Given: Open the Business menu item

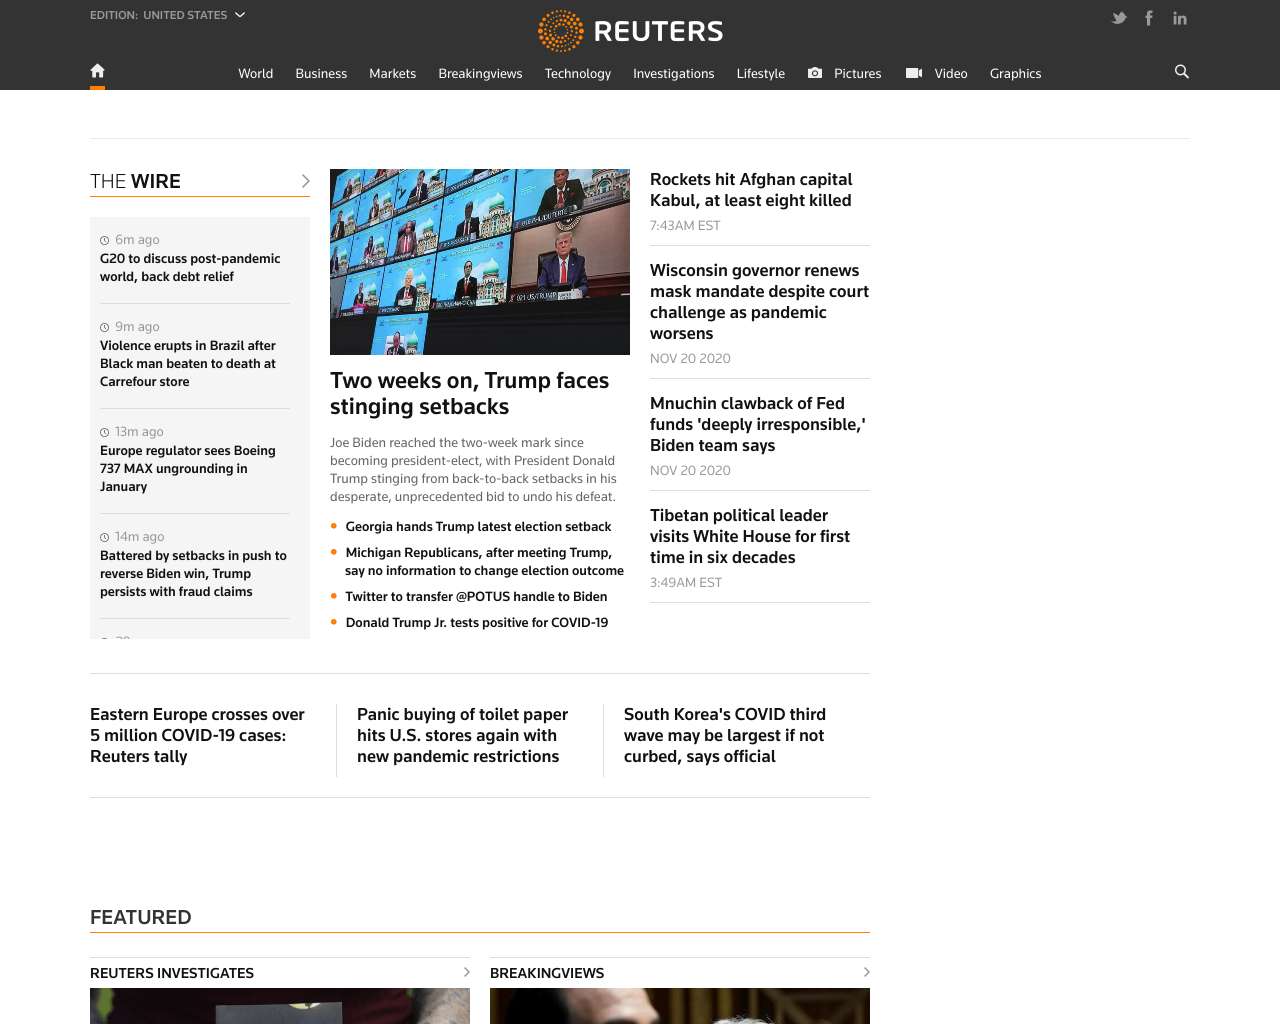Looking at the screenshot, I should (321, 74).
